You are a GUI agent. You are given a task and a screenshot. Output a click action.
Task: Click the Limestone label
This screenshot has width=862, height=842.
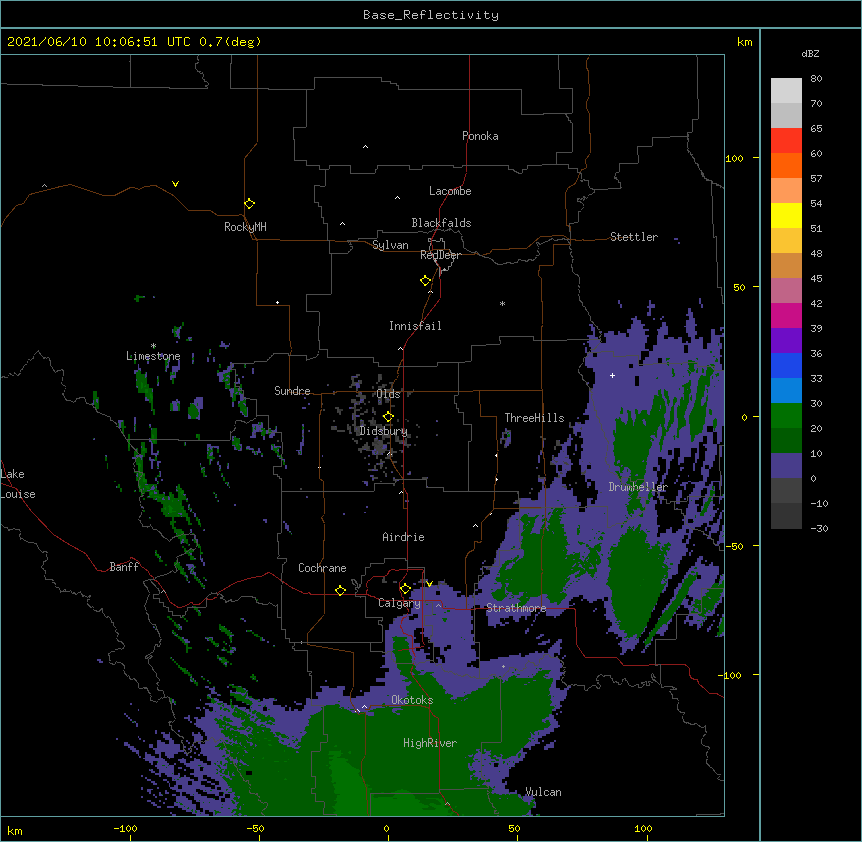153,356
